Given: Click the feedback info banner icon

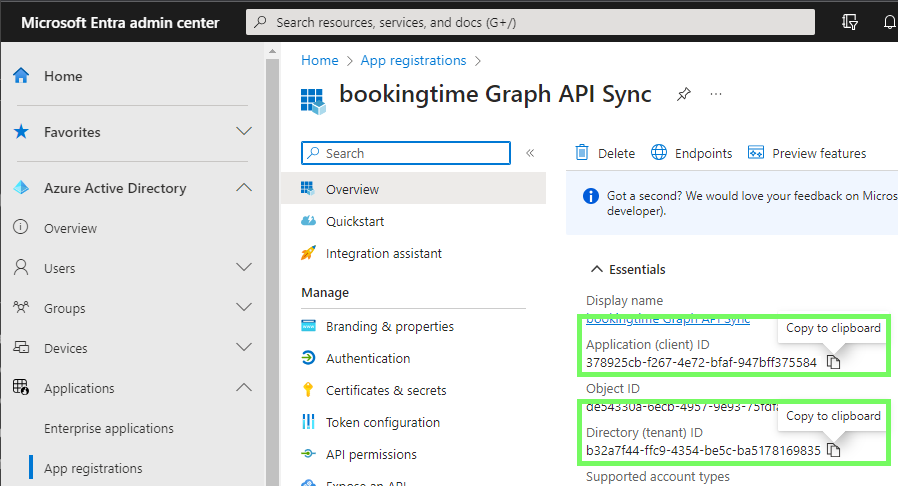Looking at the screenshot, I should [590, 196].
